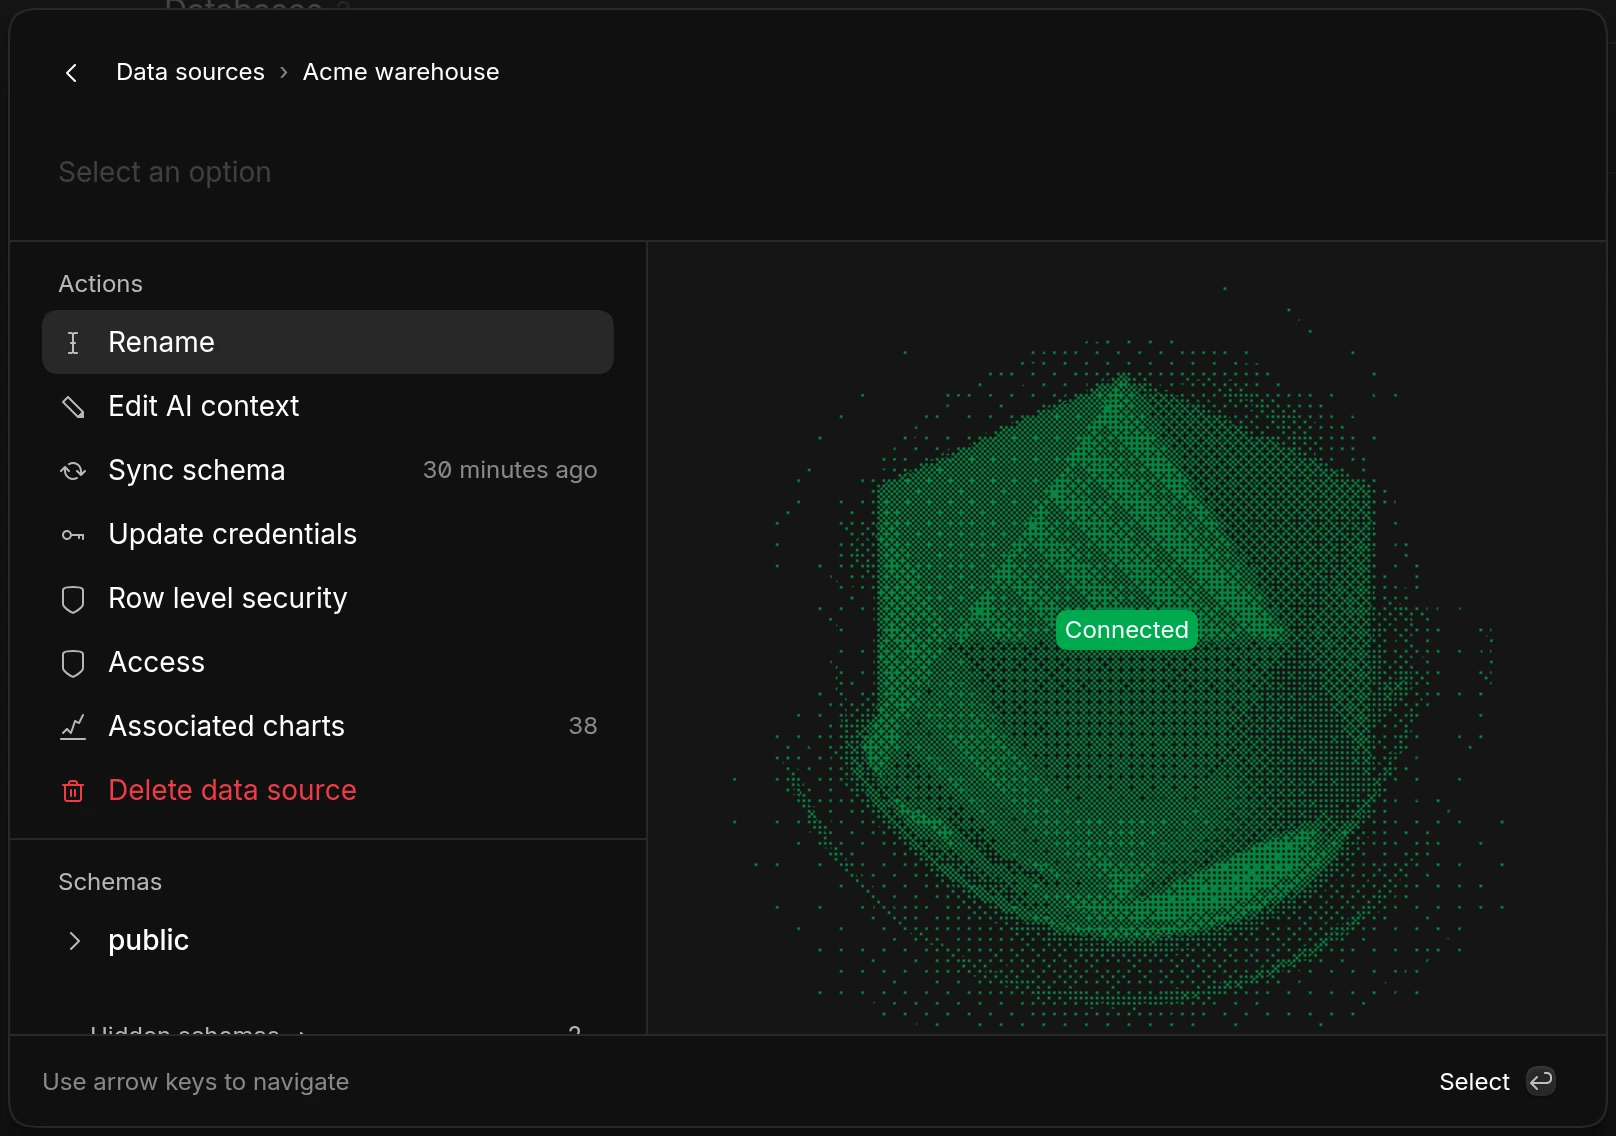Open Update credentials

pos(328,534)
